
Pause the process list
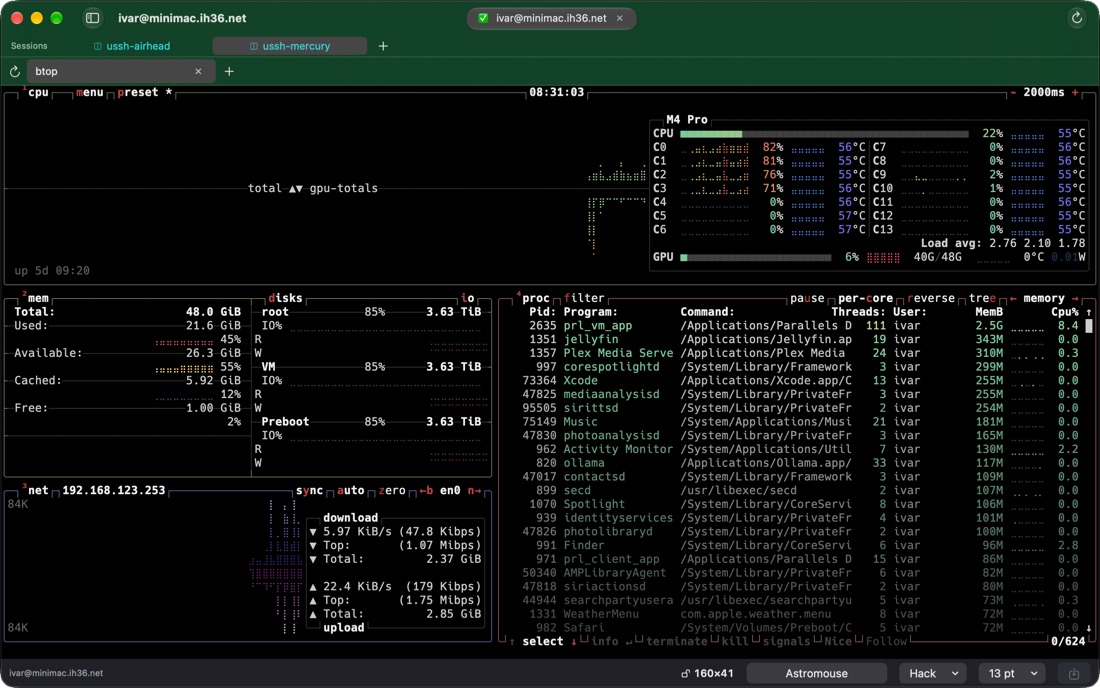point(807,299)
